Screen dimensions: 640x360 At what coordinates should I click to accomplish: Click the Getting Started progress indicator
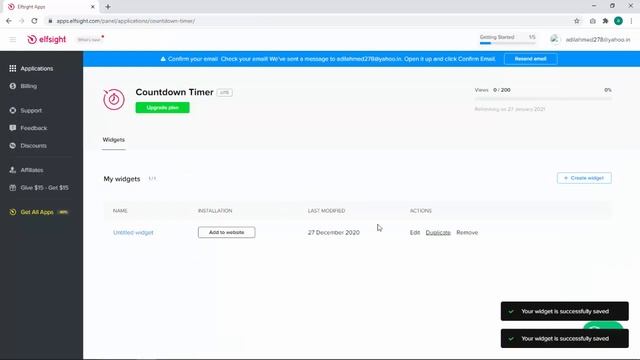(507, 39)
